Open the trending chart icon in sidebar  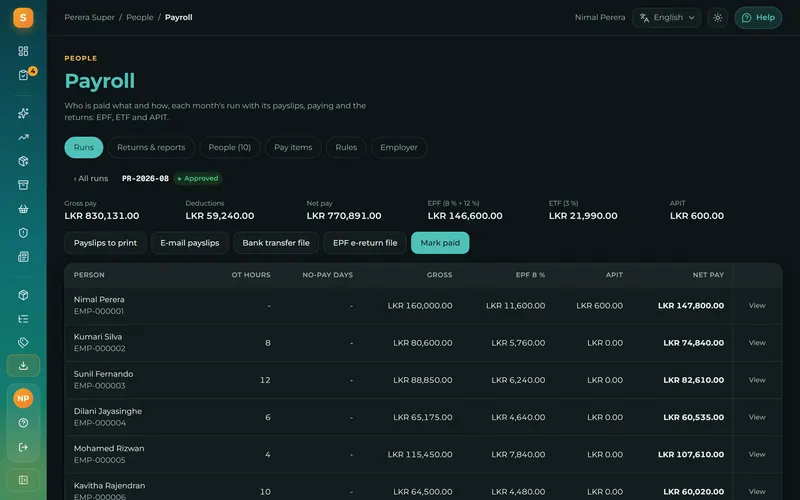click(23, 137)
